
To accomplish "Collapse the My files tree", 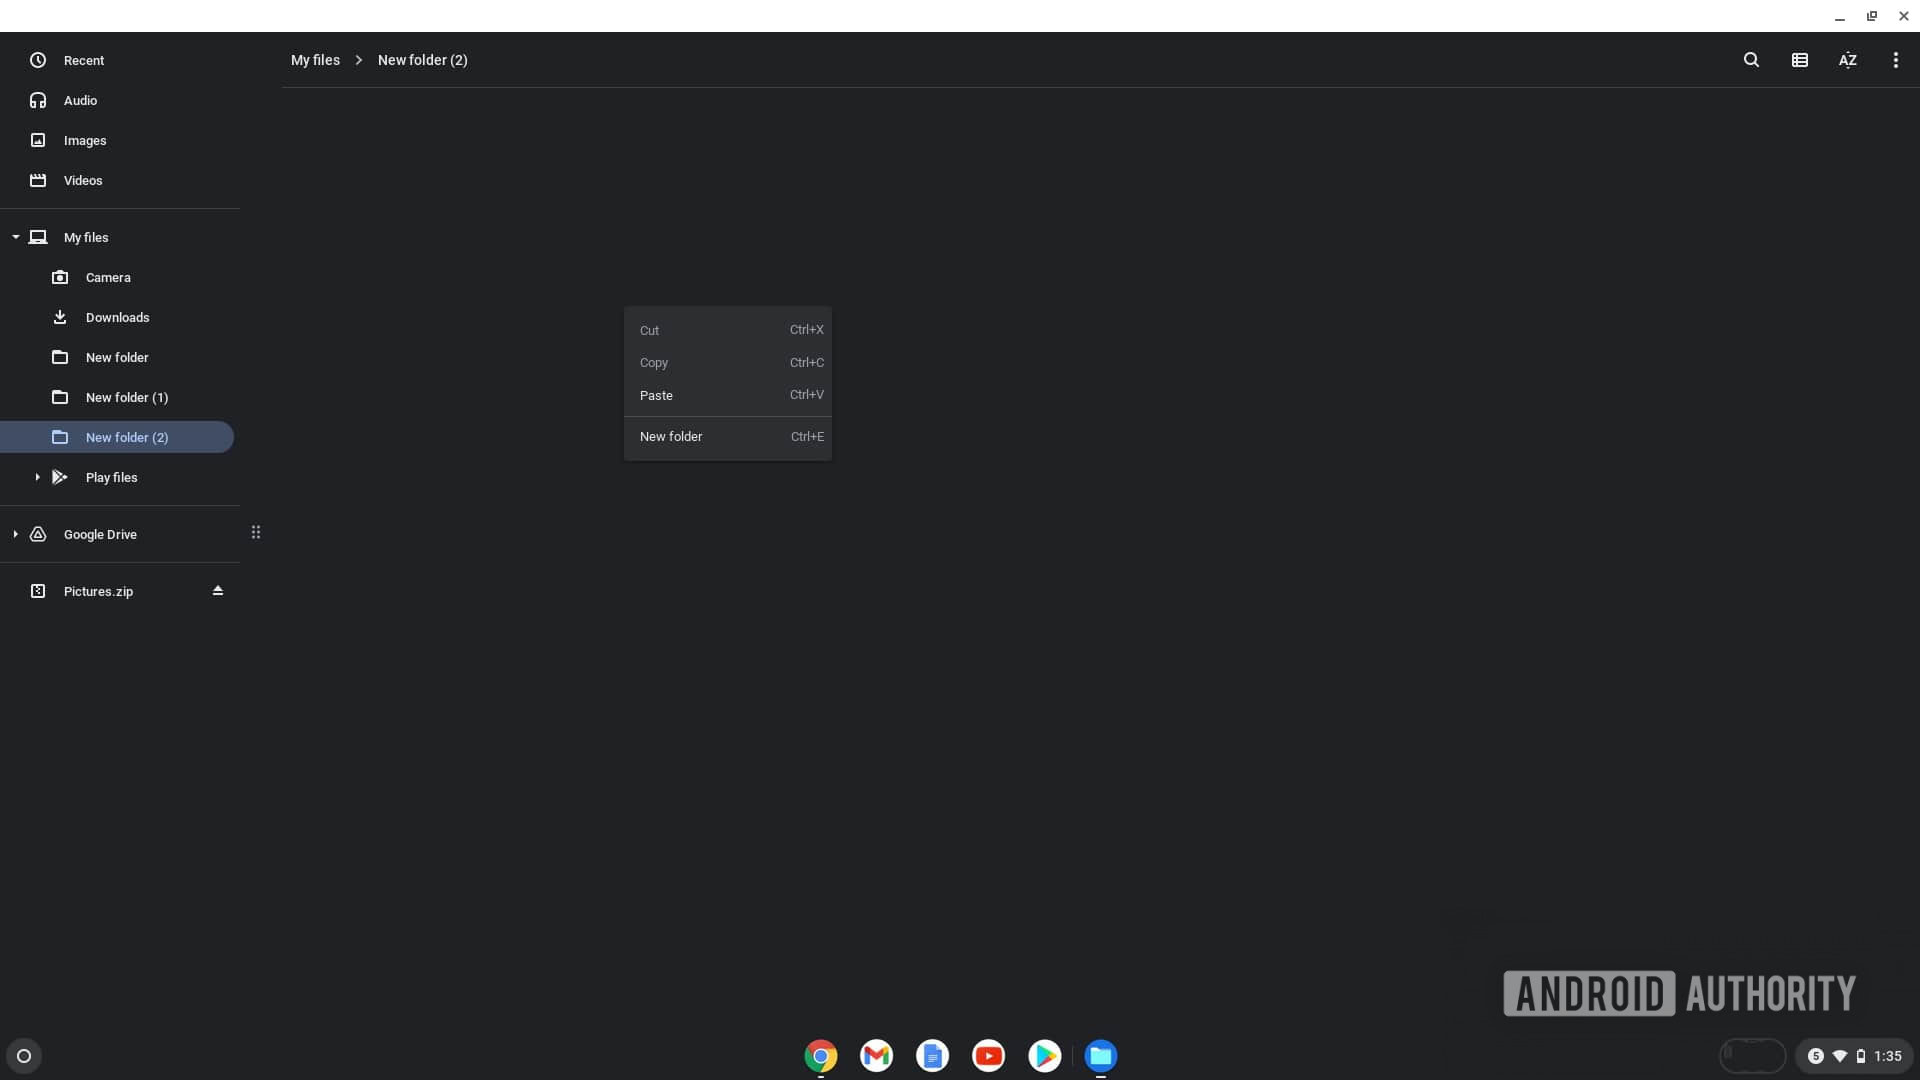I will coord(16,237).
